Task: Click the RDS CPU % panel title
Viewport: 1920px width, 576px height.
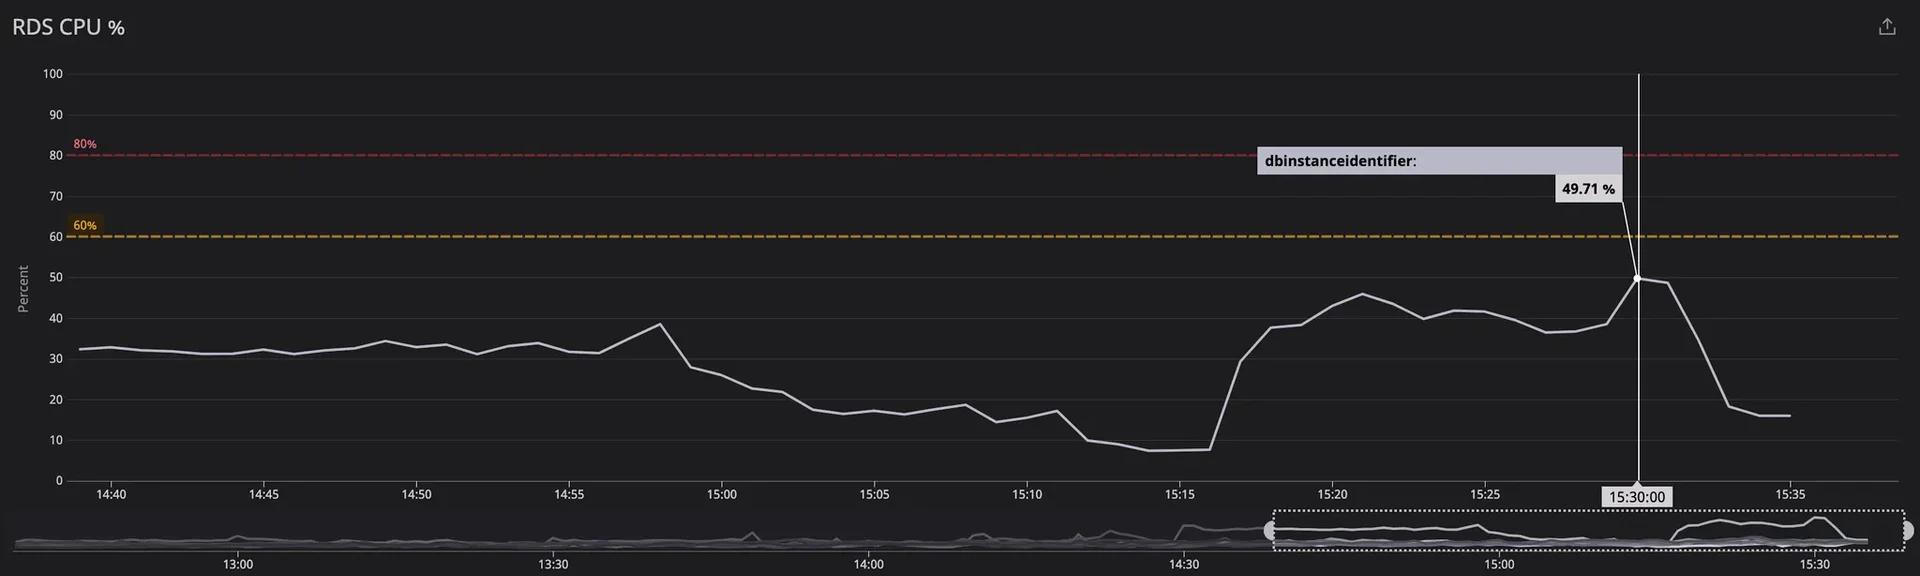Action: (x=68, y=28)
